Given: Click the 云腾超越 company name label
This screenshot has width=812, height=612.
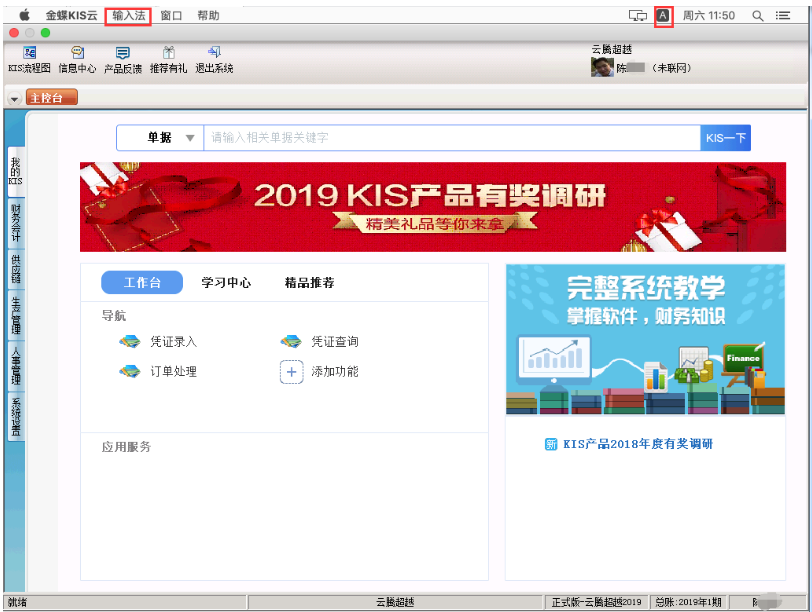Looking at the screenshot, I should tap(612, 50).
